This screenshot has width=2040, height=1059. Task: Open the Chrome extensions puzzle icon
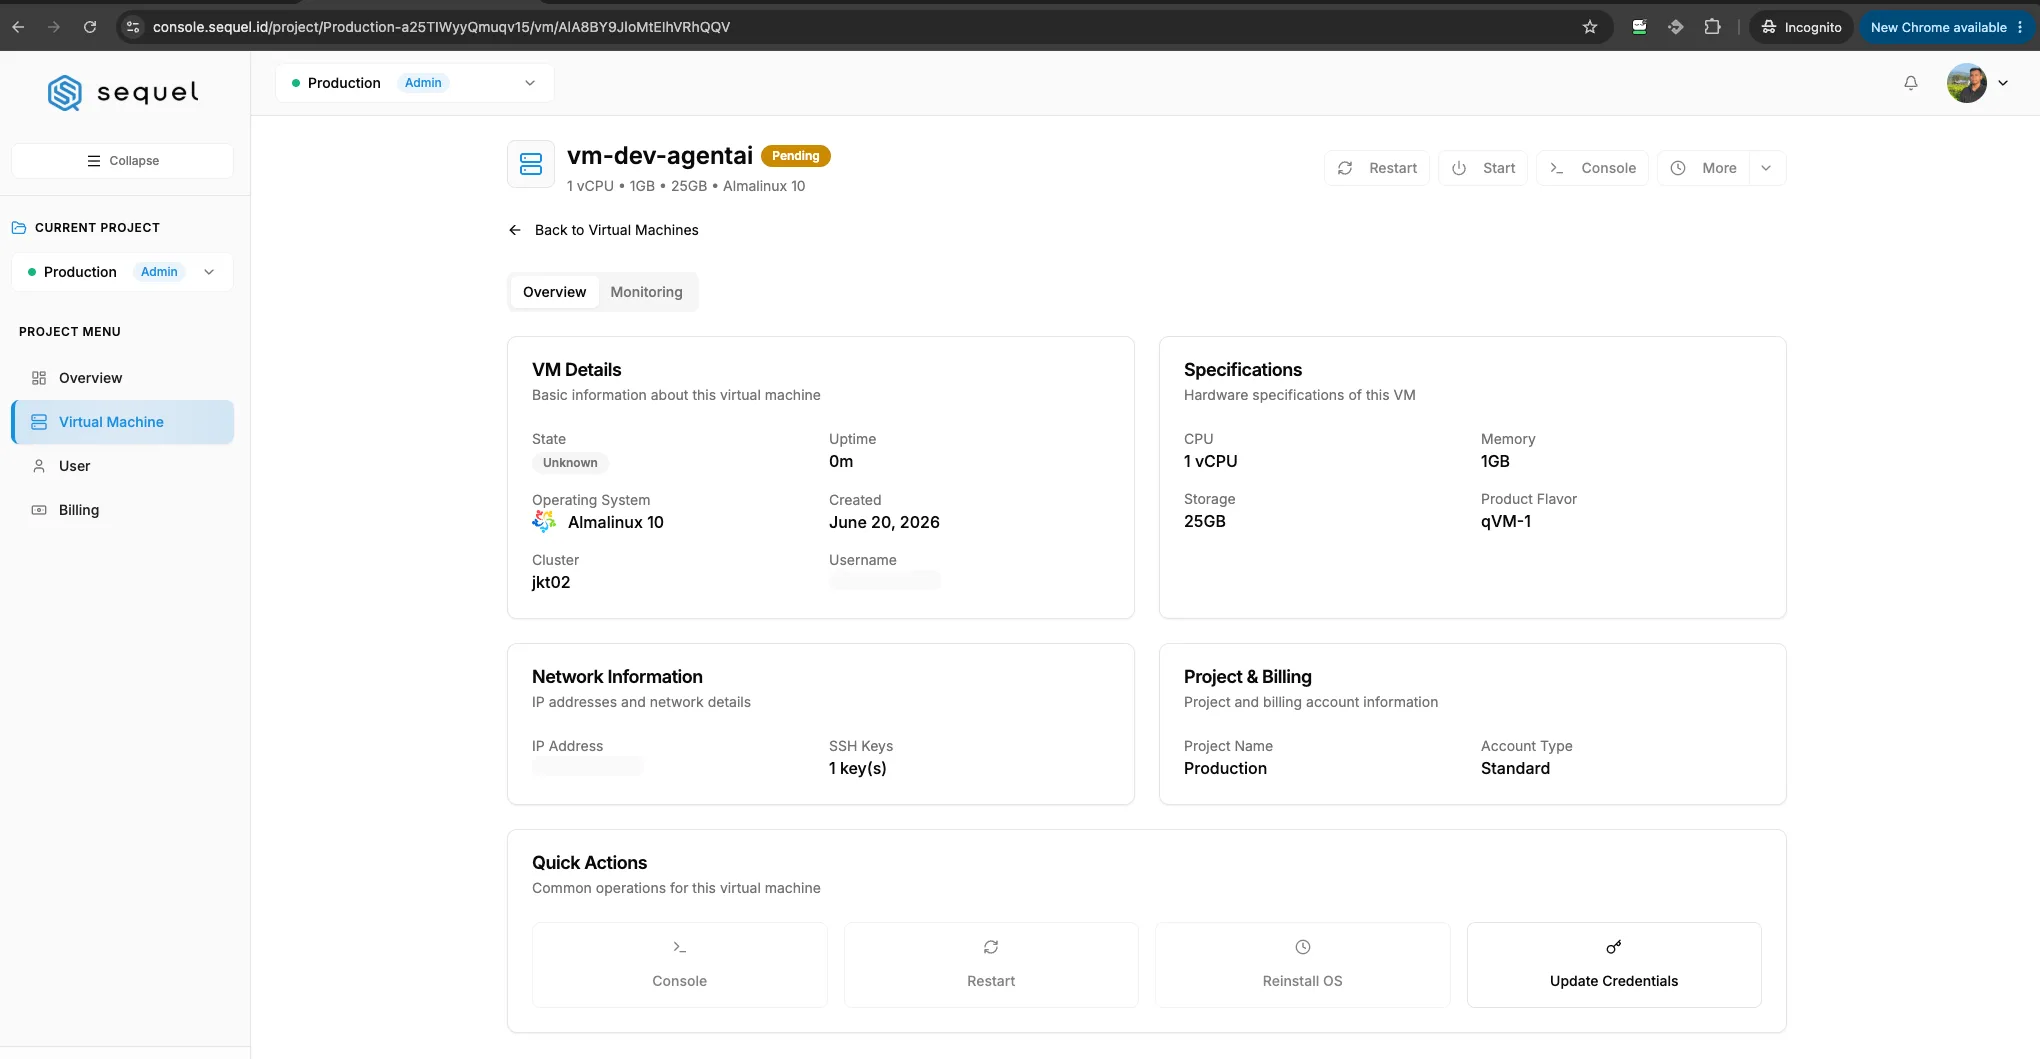click(x=1713, y=27)
